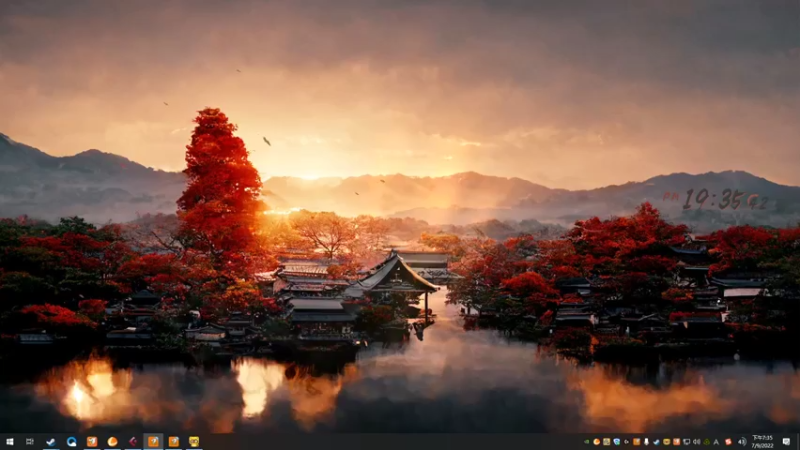The width and height of the screenshot is (800, 450).
Task: Click the letter A input indicator
Action: [716, 442]
